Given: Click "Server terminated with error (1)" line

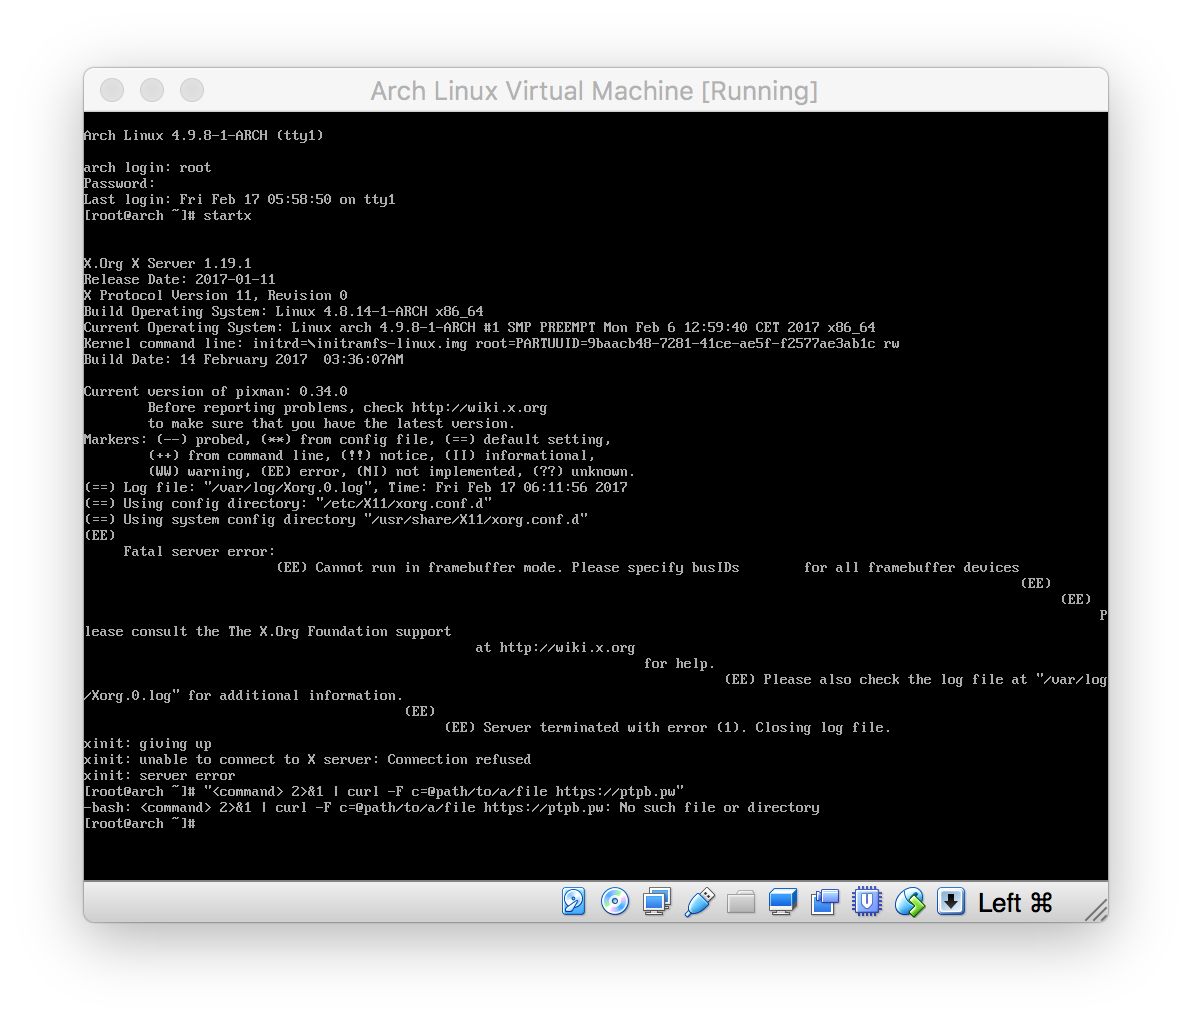Looking at the screenshot, I should [667, 728].
